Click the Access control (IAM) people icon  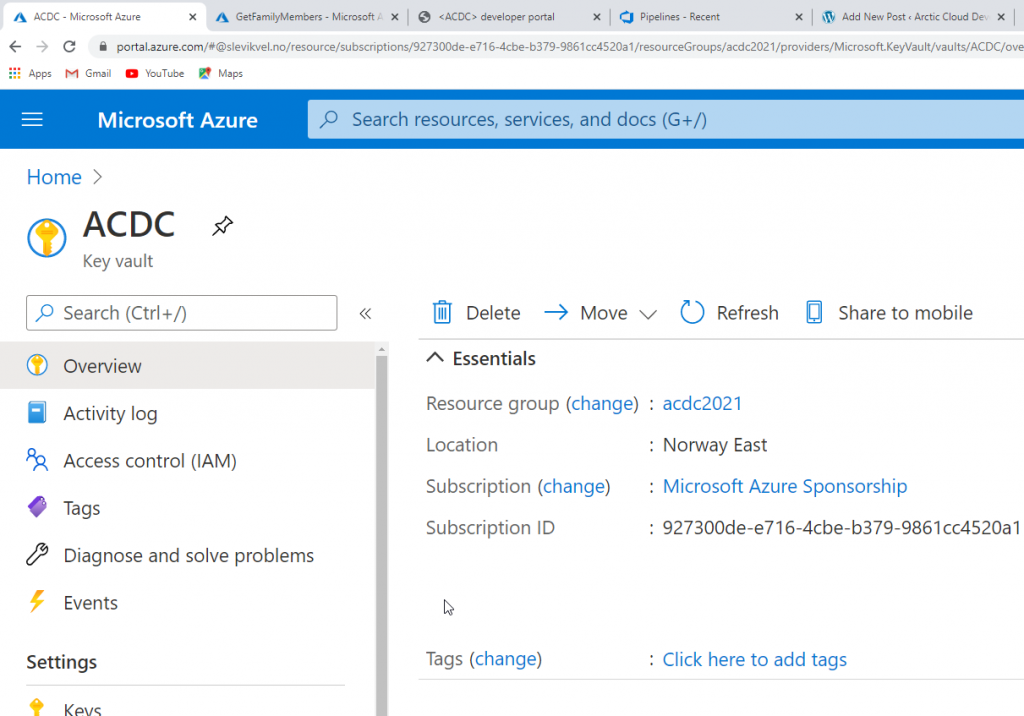click(37, 460)
